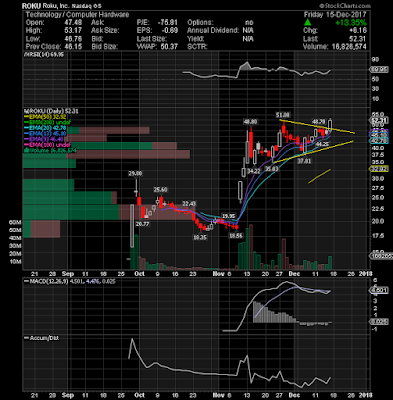
Task: Click the 18.56 price low label
Action: coord(236,235)
